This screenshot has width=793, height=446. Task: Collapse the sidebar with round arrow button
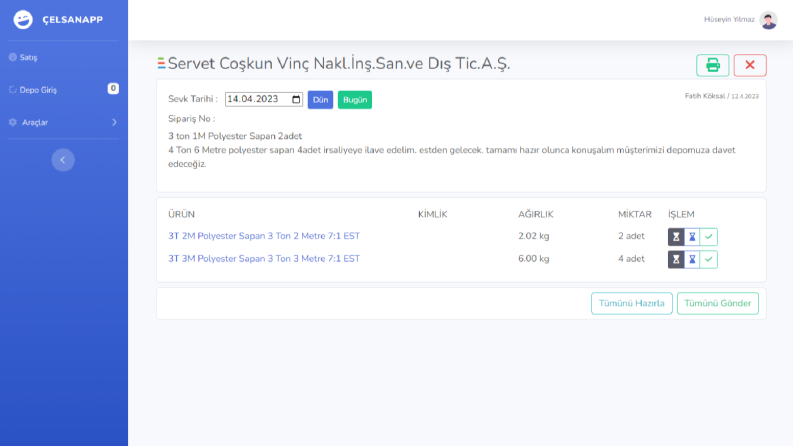point(63,160)
